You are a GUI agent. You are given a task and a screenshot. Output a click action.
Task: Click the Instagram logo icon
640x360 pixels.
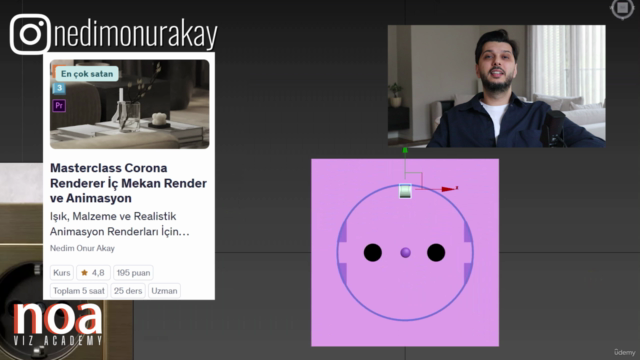[30, 34]
